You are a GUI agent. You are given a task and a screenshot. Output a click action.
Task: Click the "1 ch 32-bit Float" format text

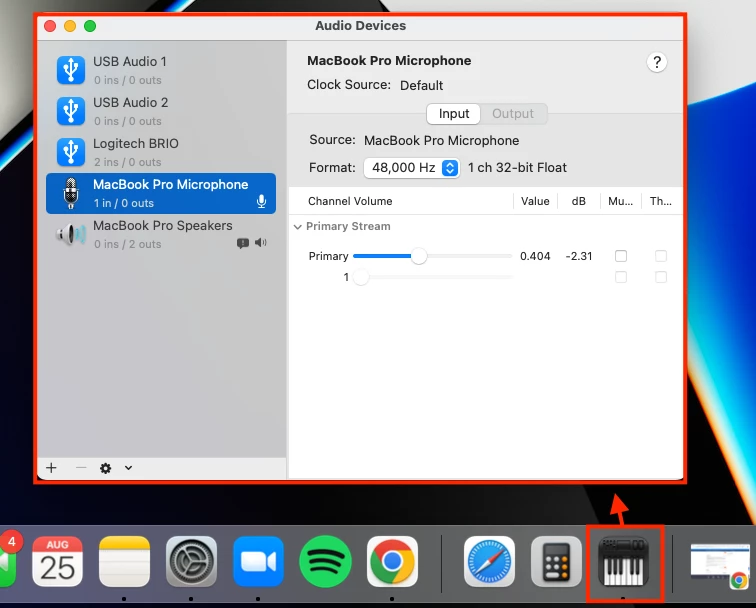coord(517,168)
